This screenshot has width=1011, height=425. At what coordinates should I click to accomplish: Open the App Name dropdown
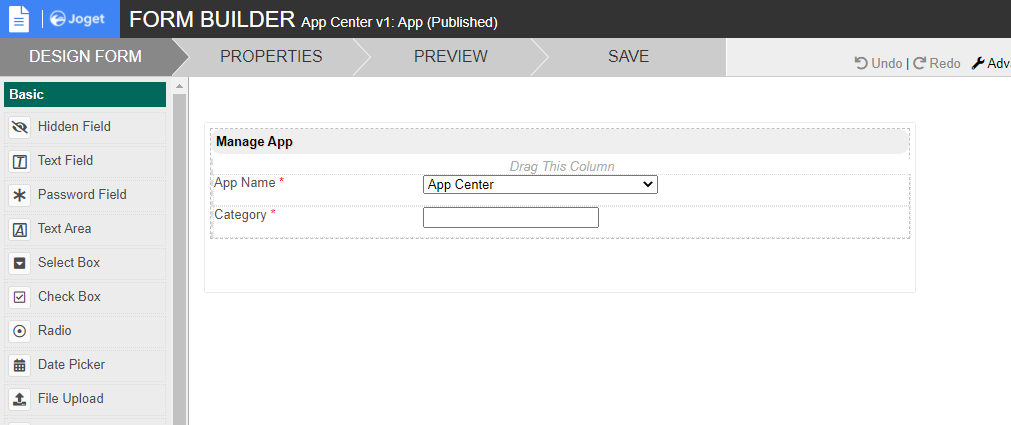tap(540, 184)
